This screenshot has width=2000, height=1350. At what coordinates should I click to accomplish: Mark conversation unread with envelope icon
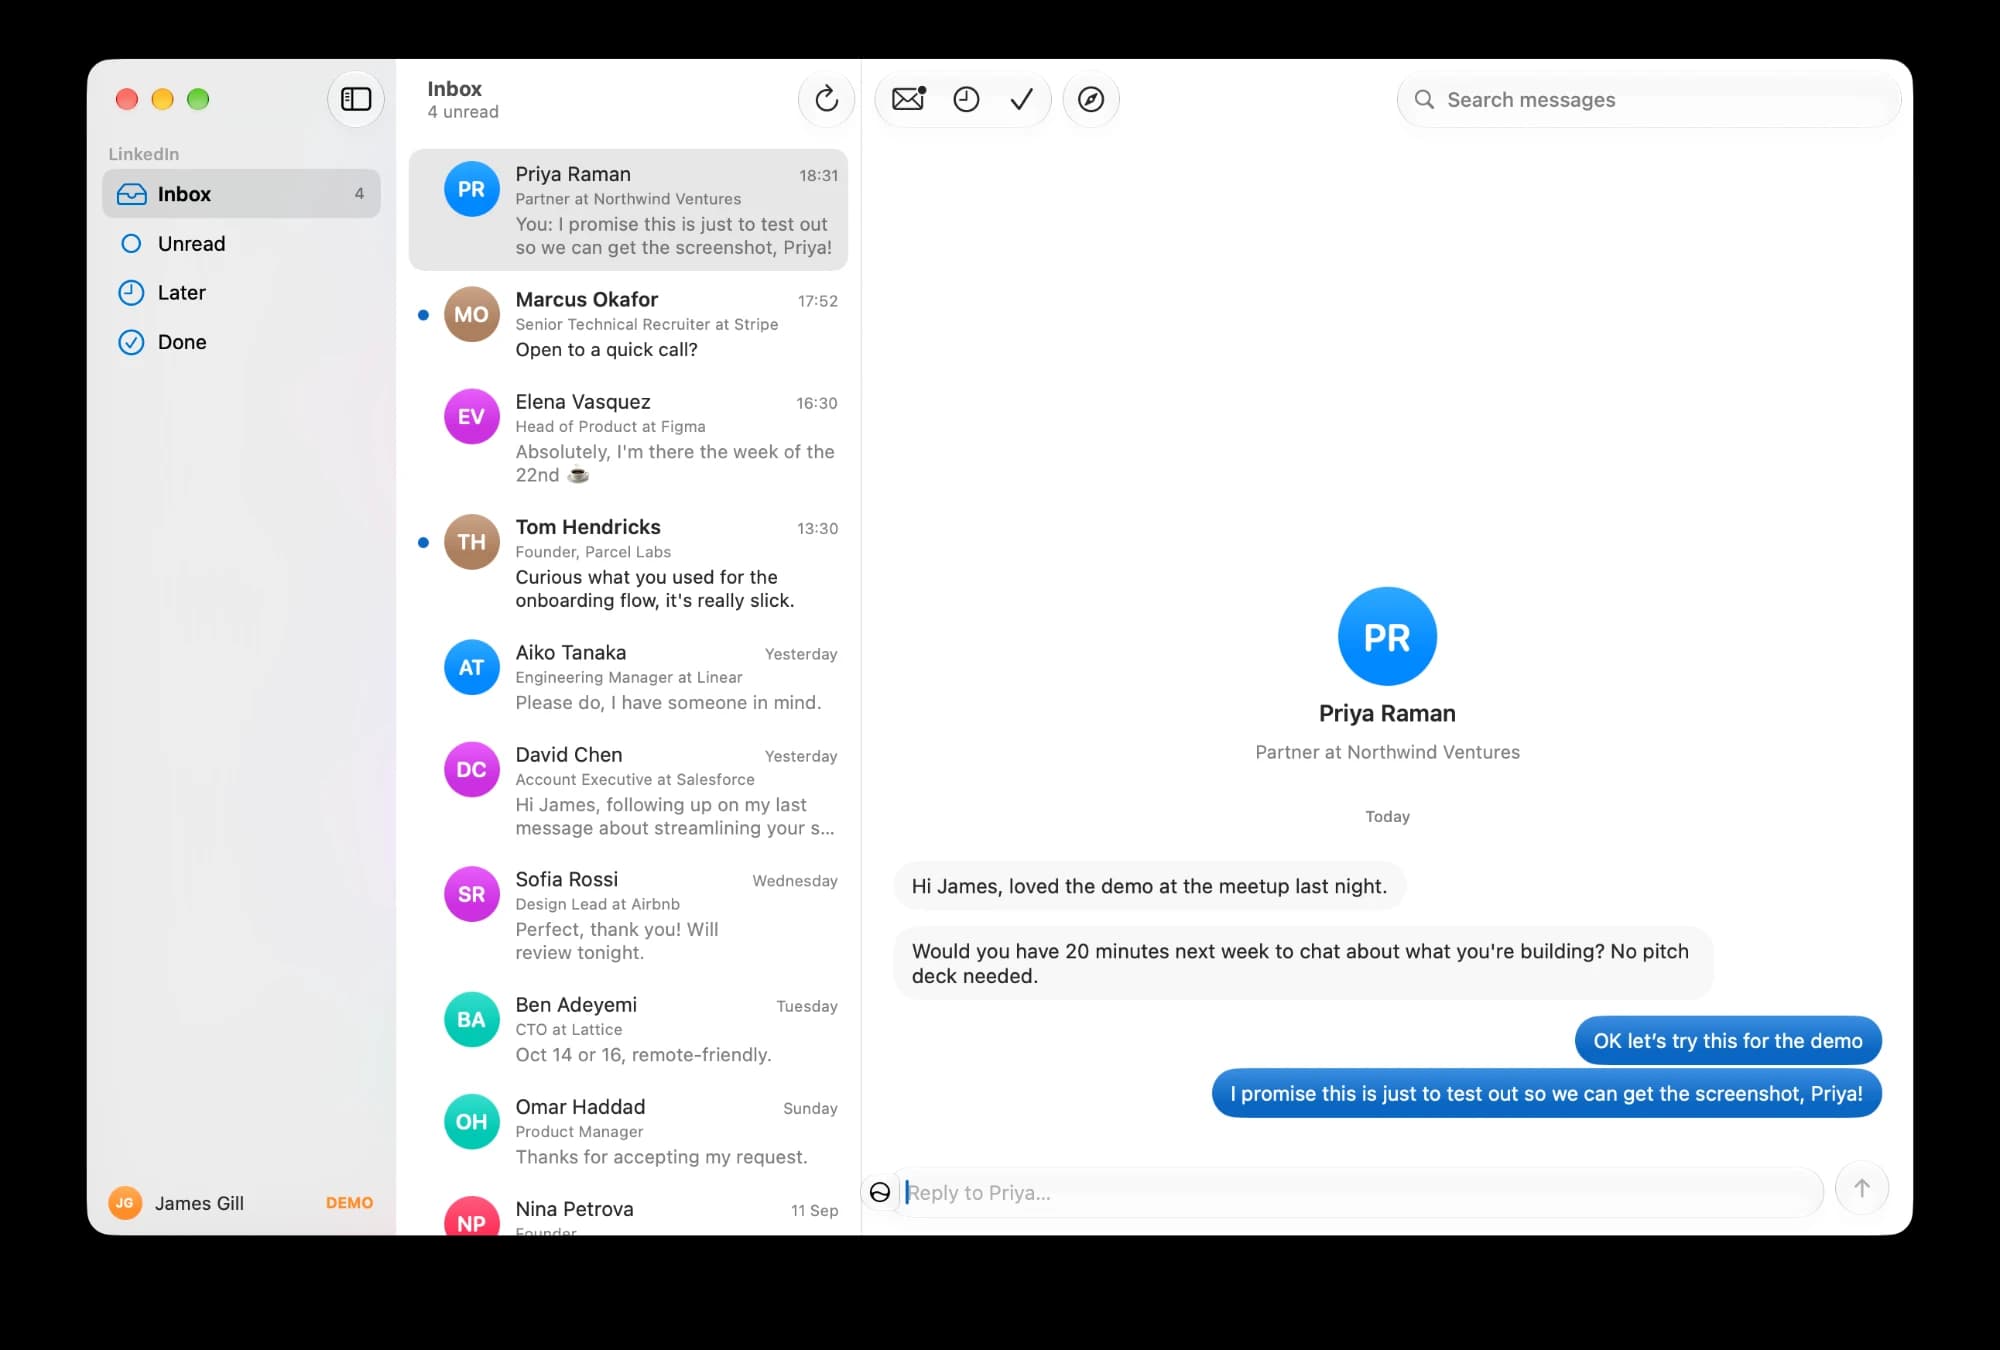(908, 99)
